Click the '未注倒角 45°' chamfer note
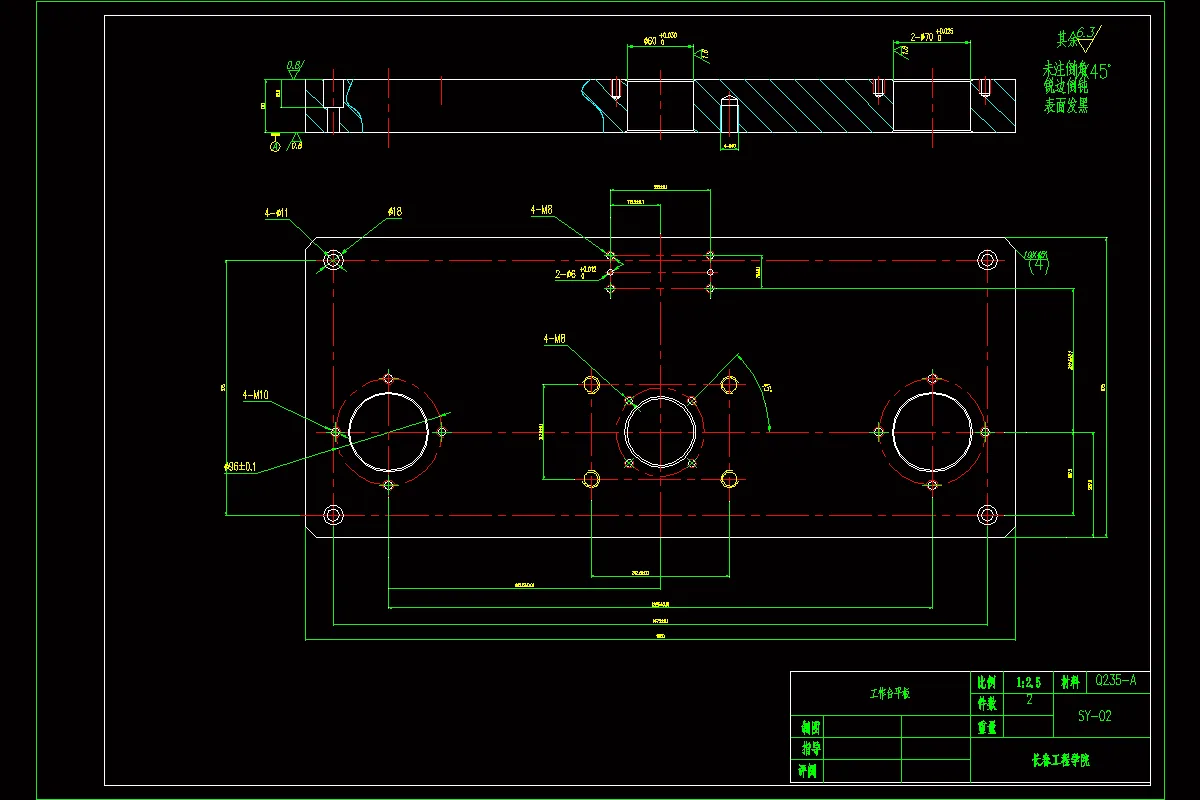This screenshot has width=1200, height=800. 1077,70
